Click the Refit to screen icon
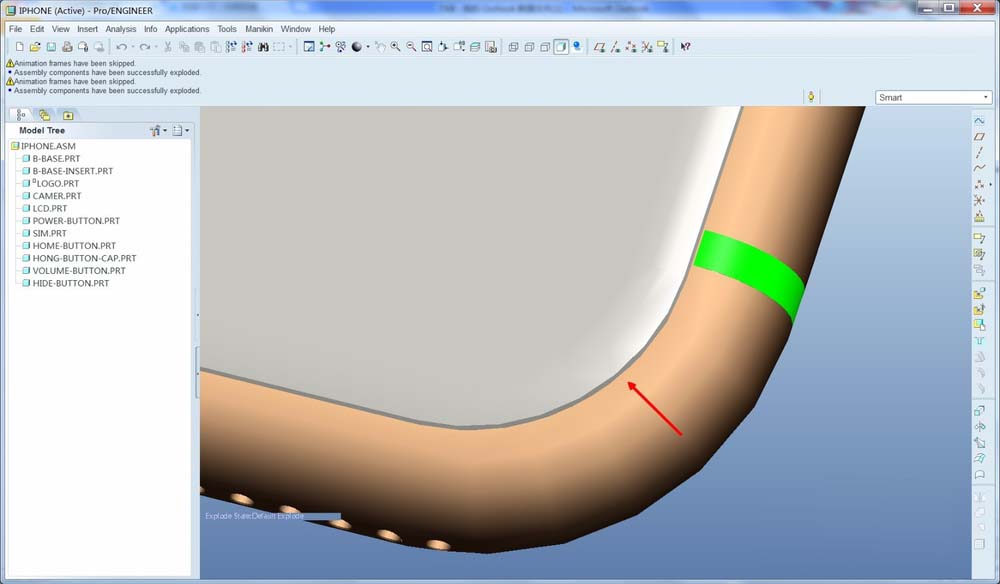Viewport: 1000px width, 584px height. [x=427, y=47]
